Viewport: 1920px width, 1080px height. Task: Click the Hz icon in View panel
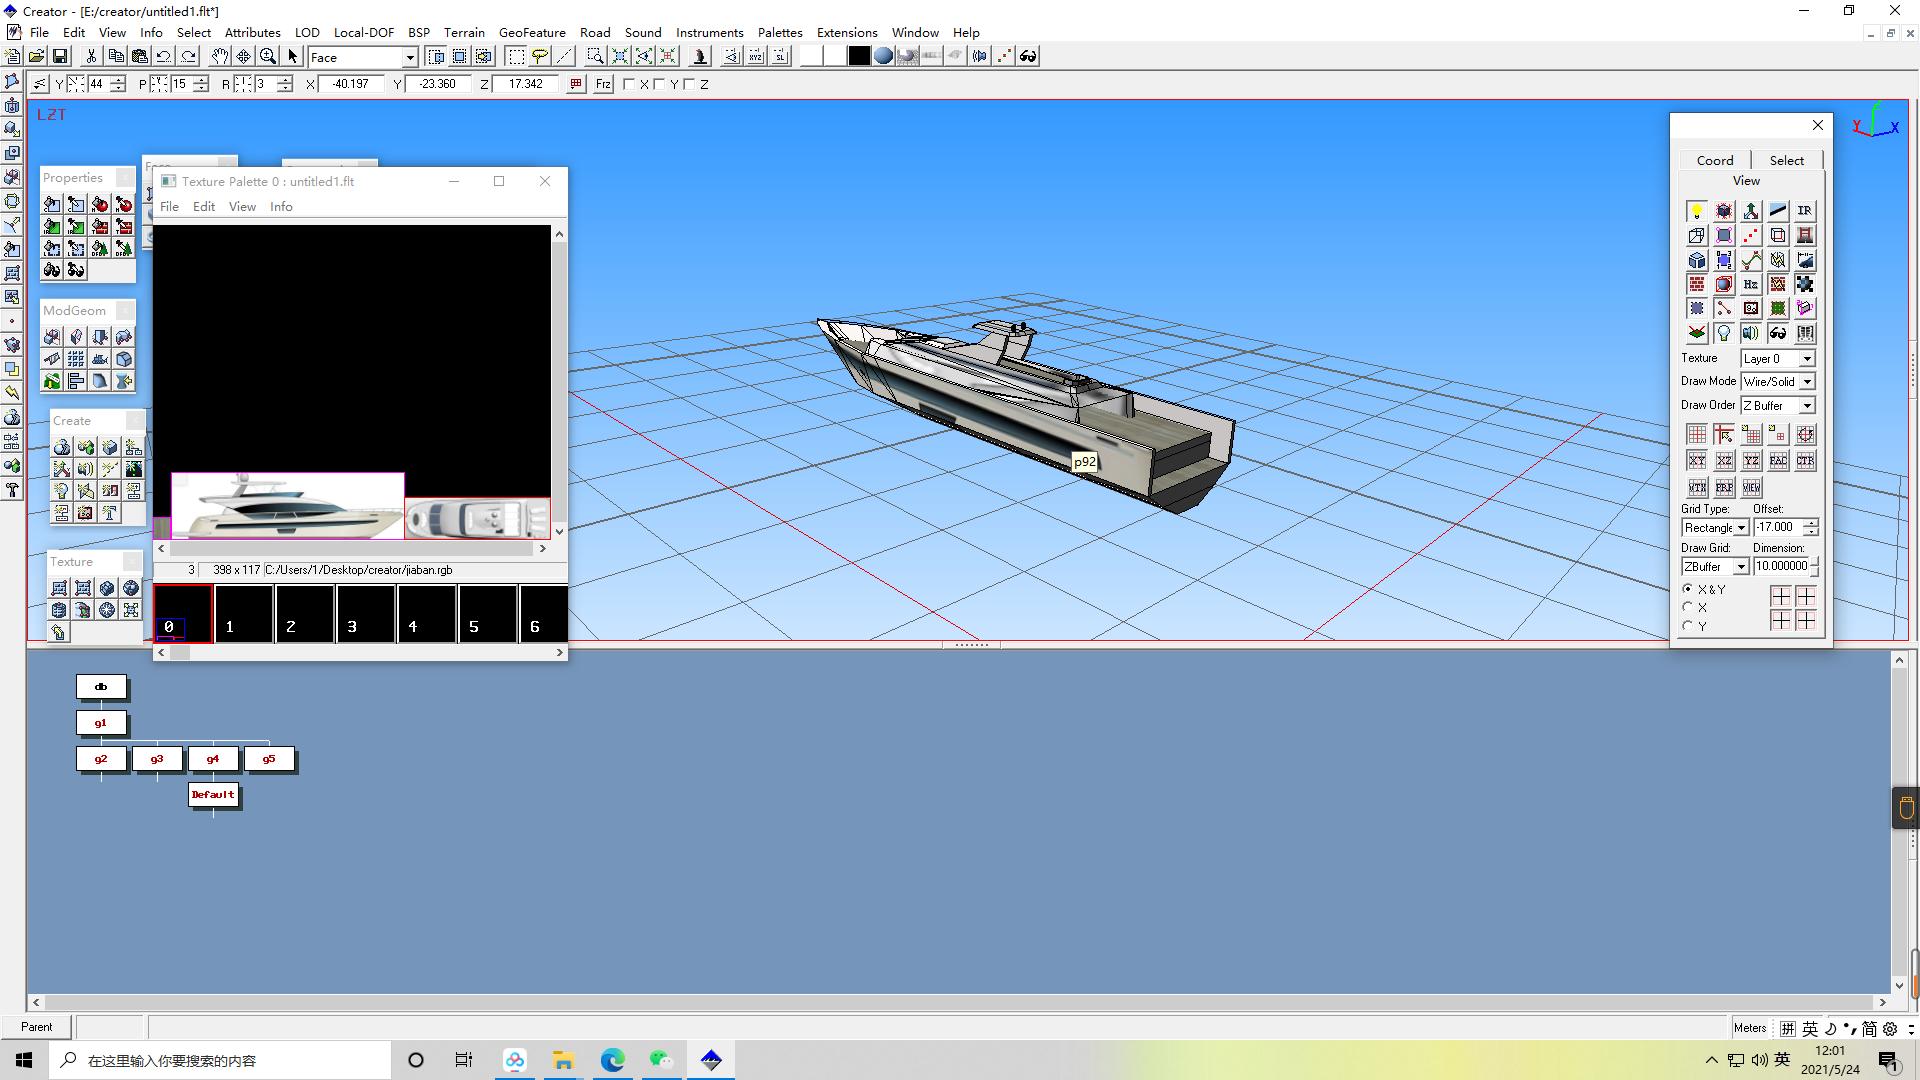tap(1751, 285)
